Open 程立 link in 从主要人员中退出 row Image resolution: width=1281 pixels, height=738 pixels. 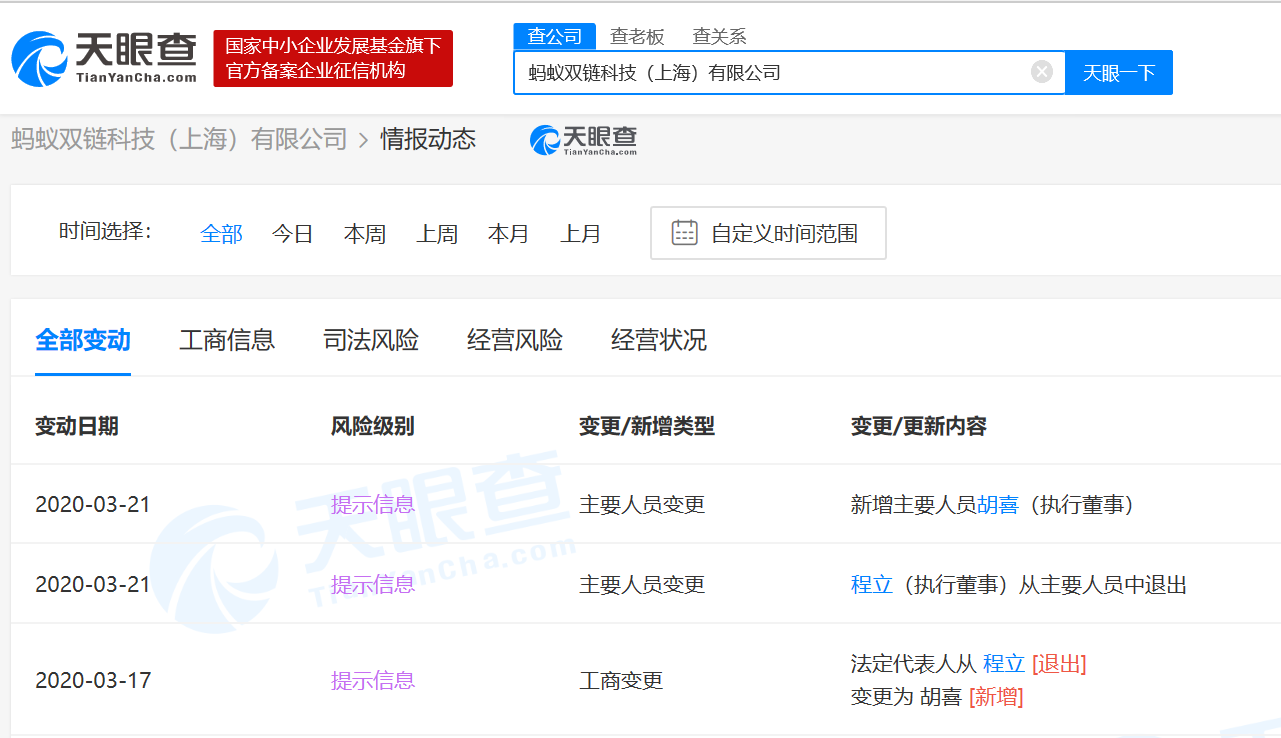[x=871, y=585]
